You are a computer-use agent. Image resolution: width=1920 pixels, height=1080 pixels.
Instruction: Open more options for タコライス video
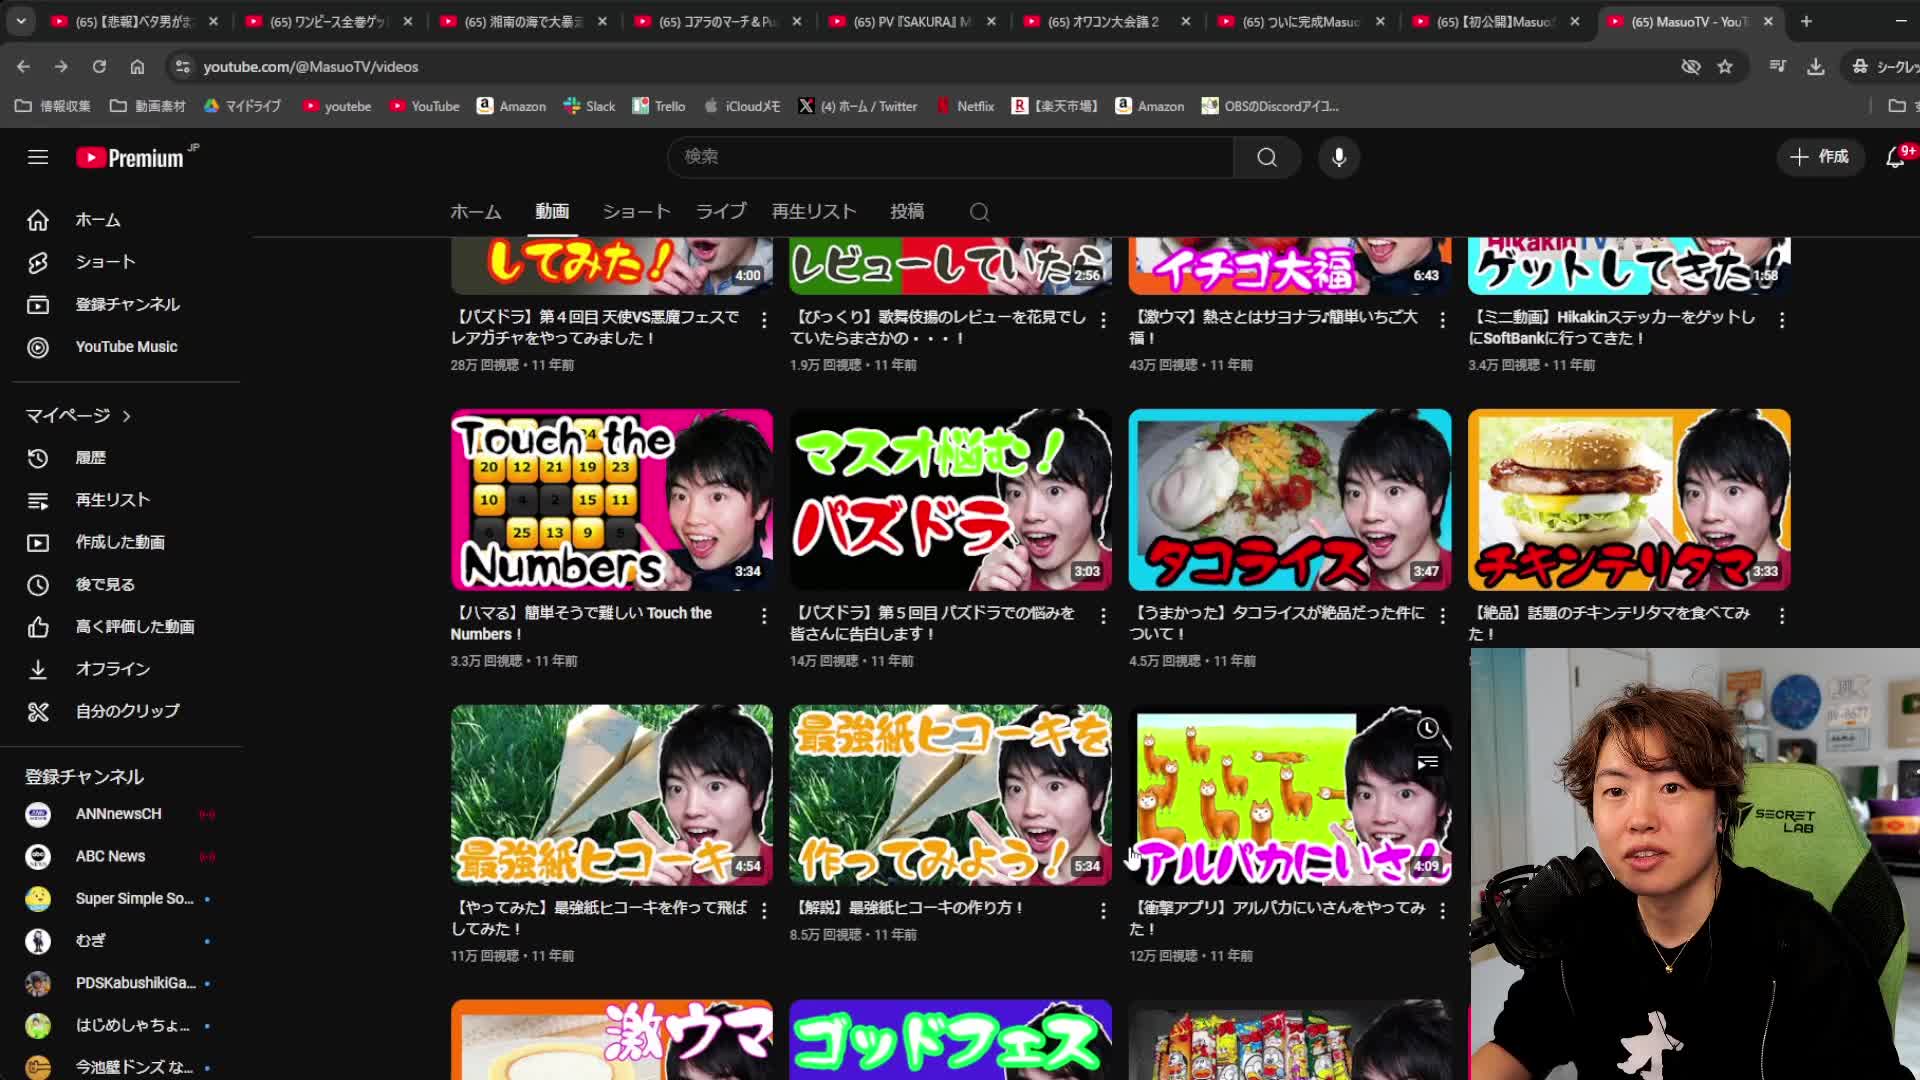pos(1442,616)
